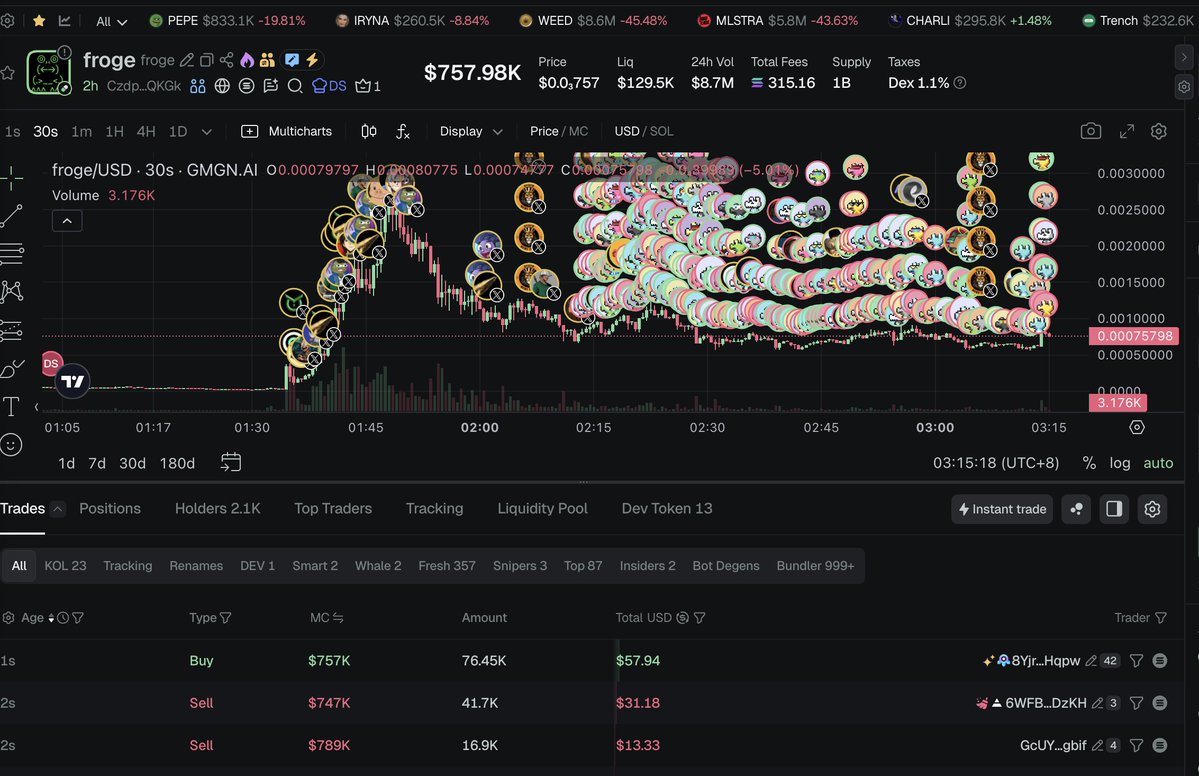Image resolution: width=1199 pixels, height=776 pixels.
Task: Filter trades by Fresh 357
Action: [x=447, y=566]
